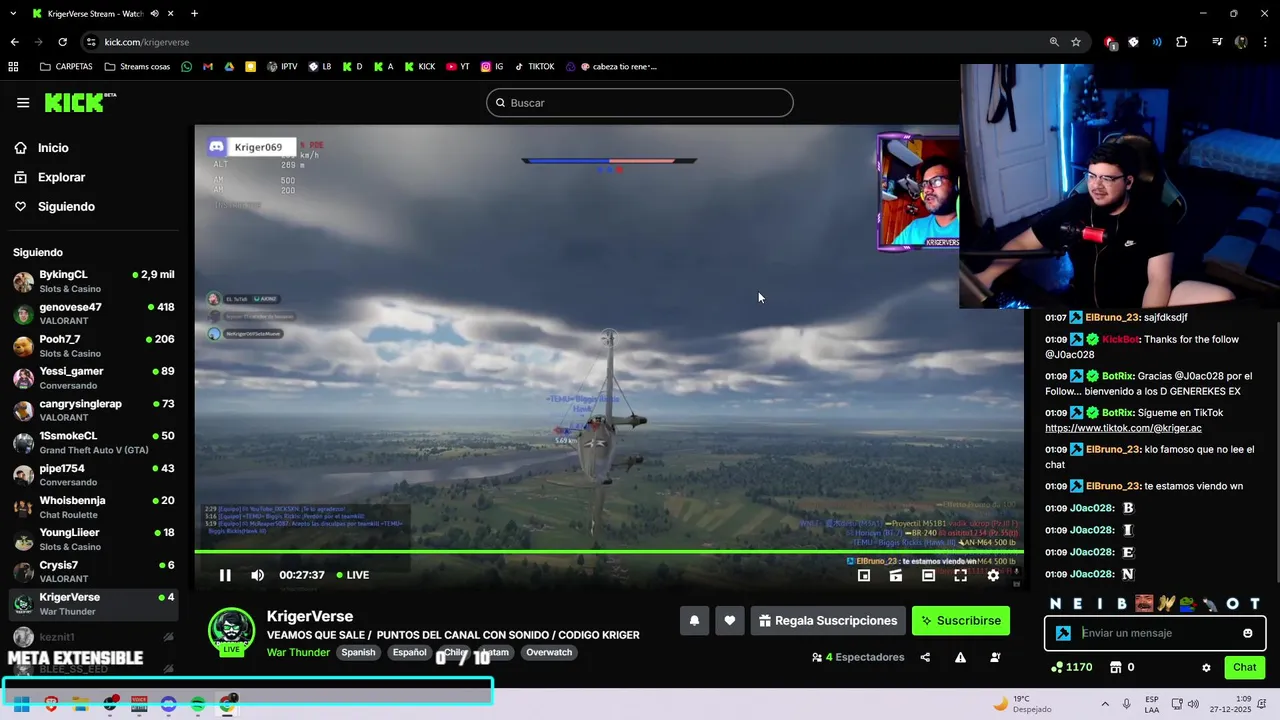
Task: Open Gmail bookmark icon
Action: (x=208, y=67)
